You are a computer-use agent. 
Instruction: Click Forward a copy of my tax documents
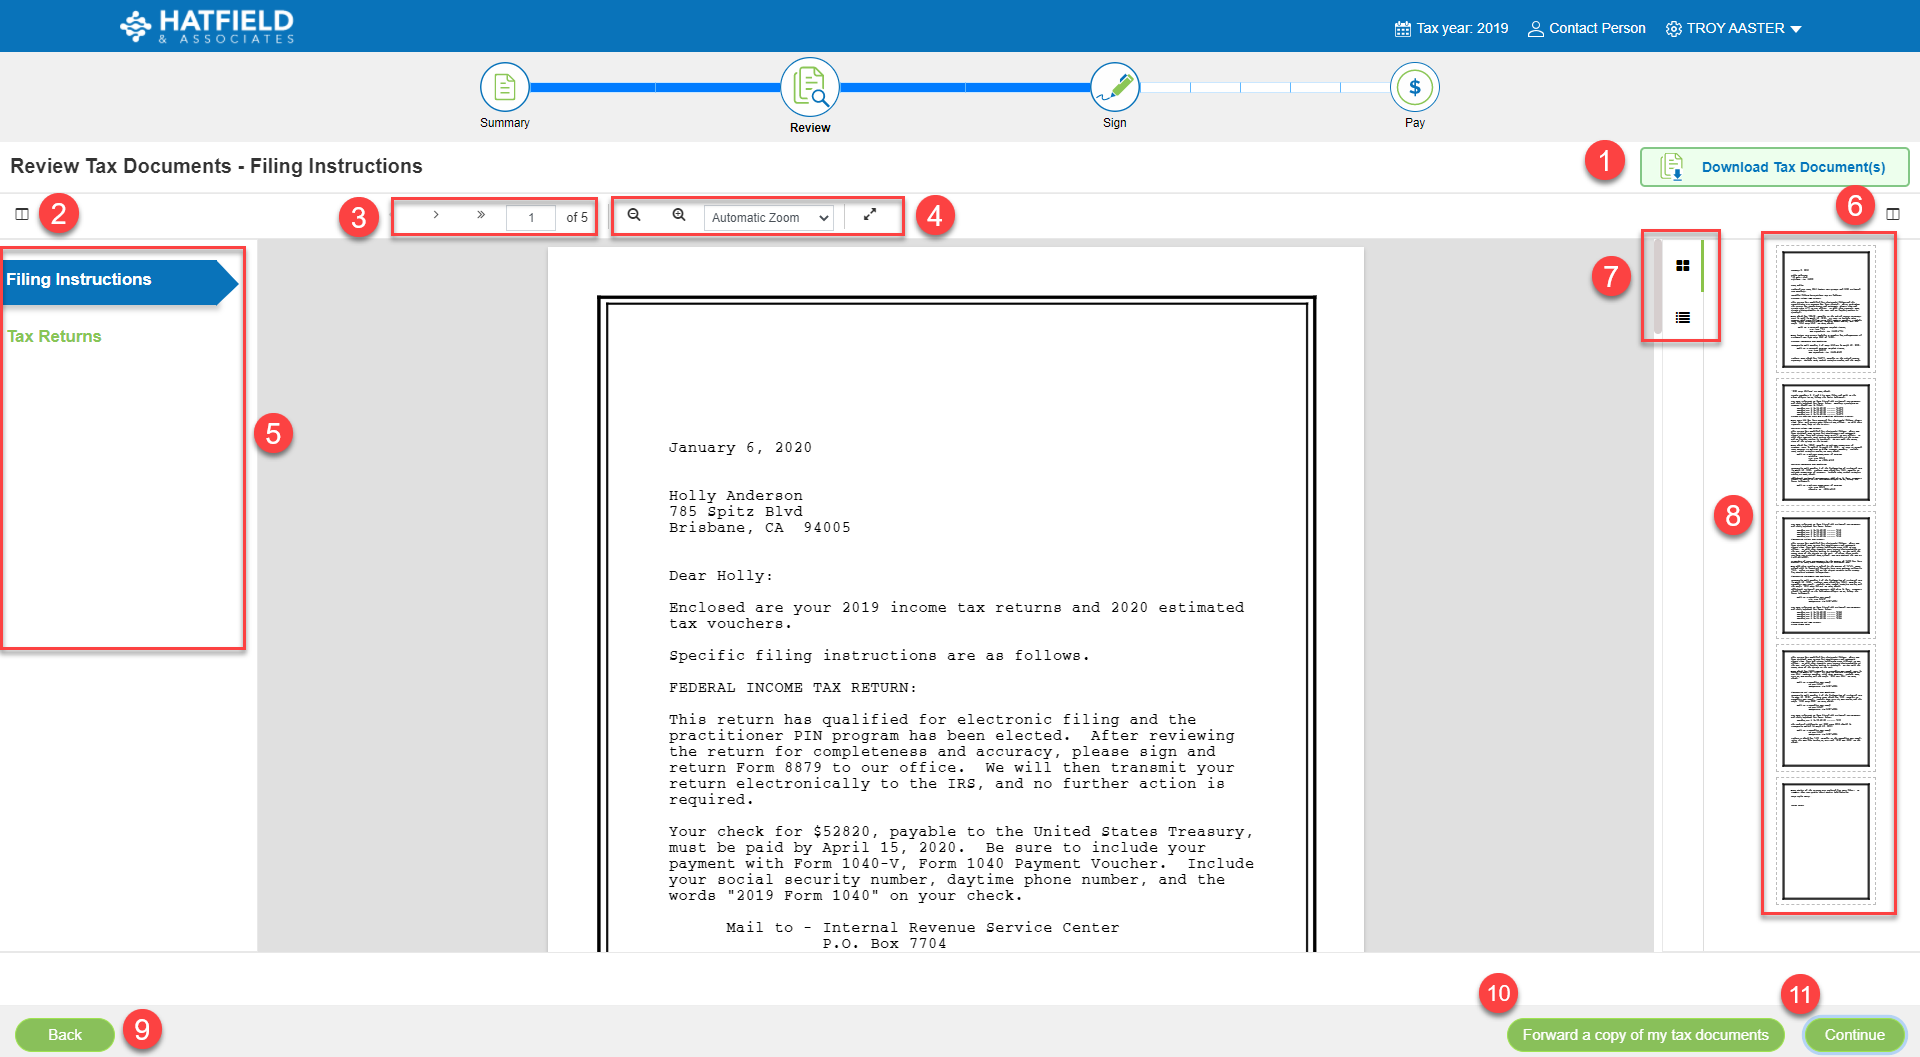tap(1646, 1035)
